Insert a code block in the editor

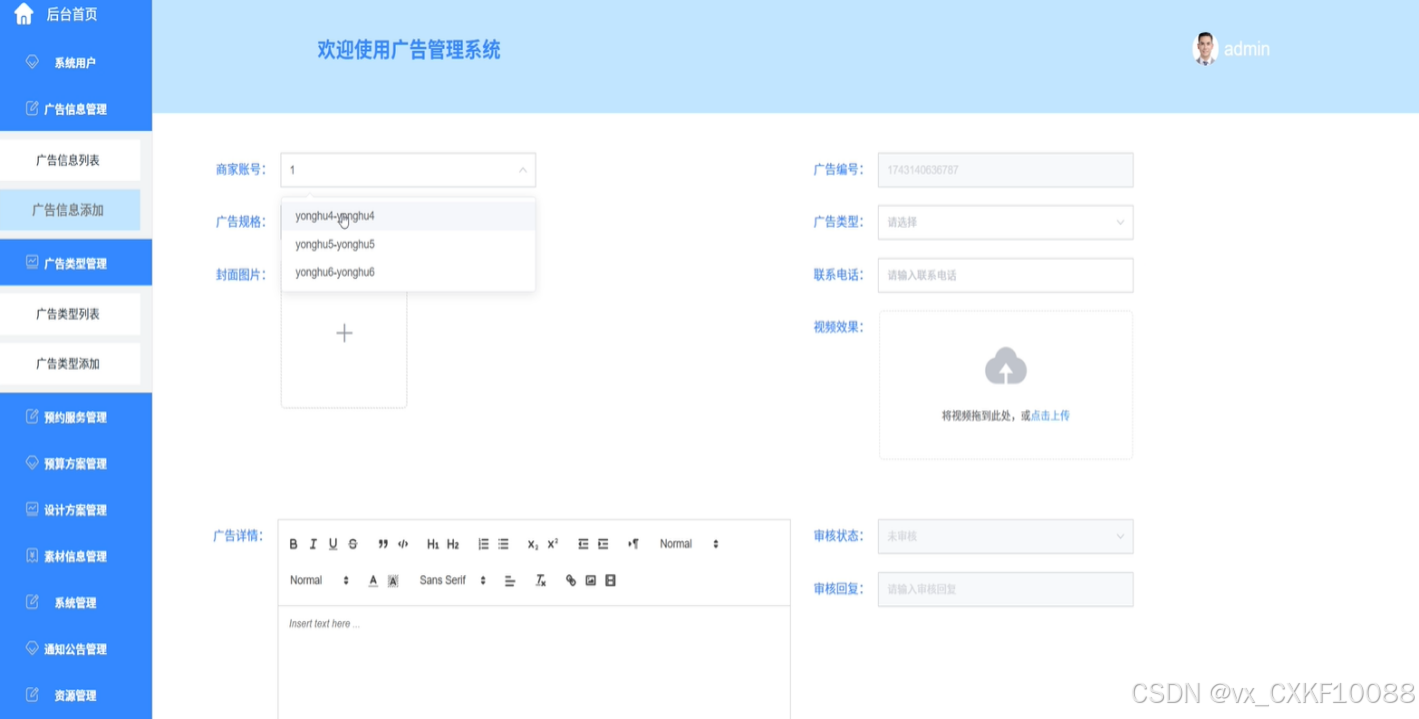pyautogui.click(x=403, y=544)
